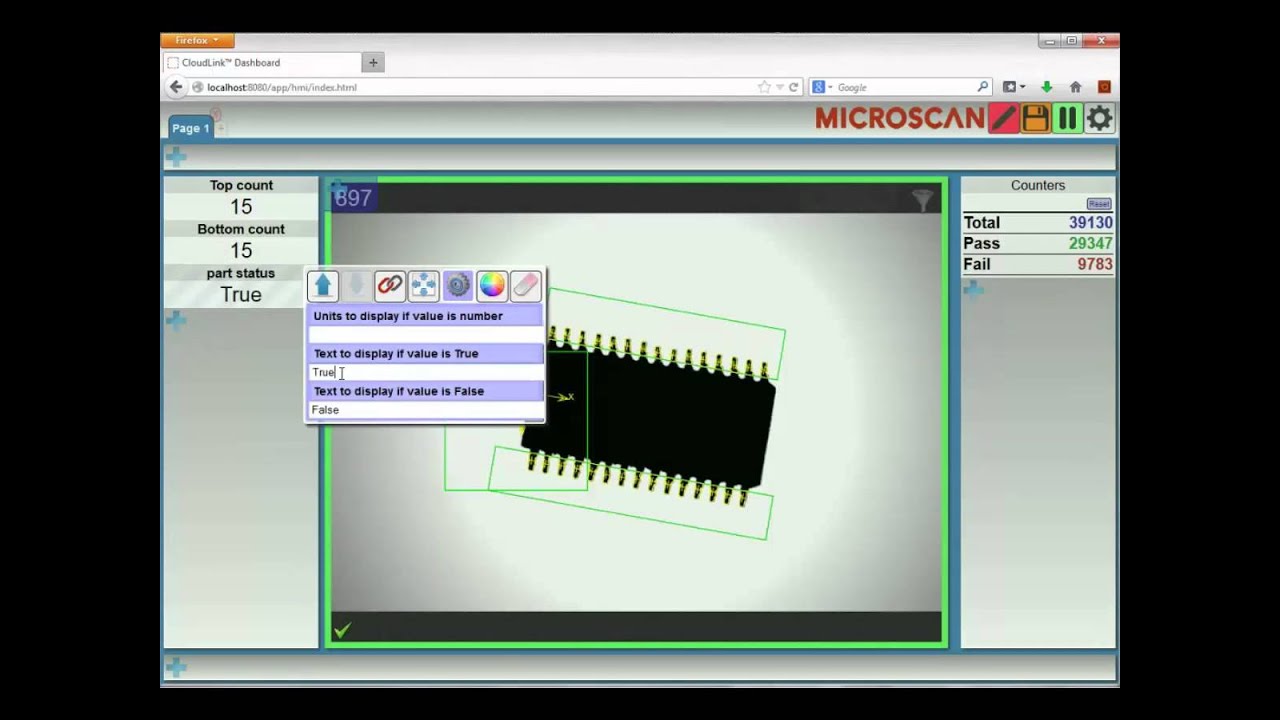This screenshot has height=720, width=1280.
Task: Click the plus icon under the Counters panel
Action: coord(973,289)
